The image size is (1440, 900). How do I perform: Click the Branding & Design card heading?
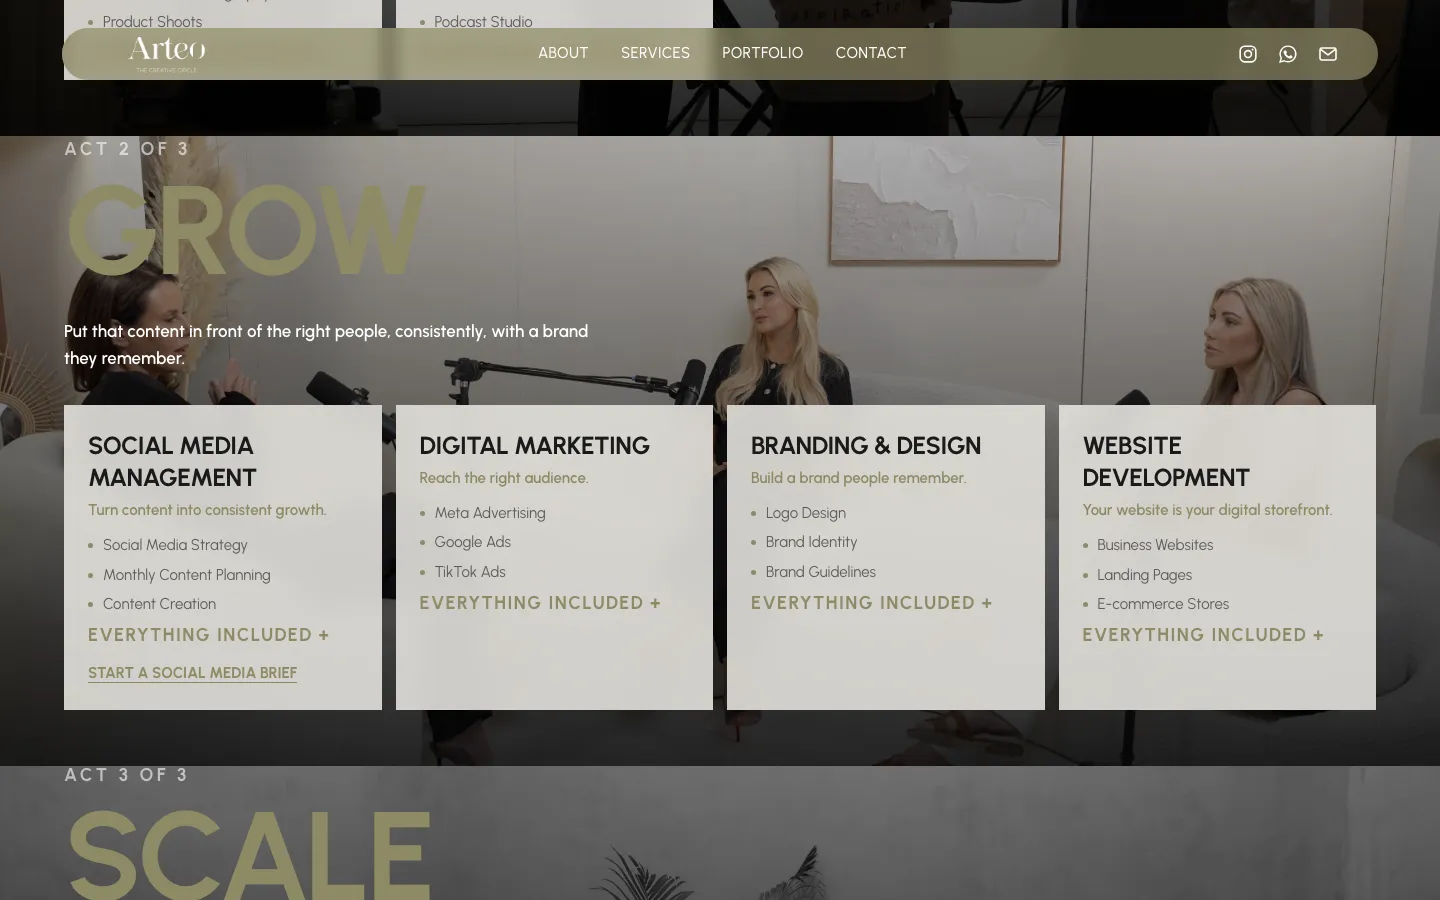coord(866,445)
